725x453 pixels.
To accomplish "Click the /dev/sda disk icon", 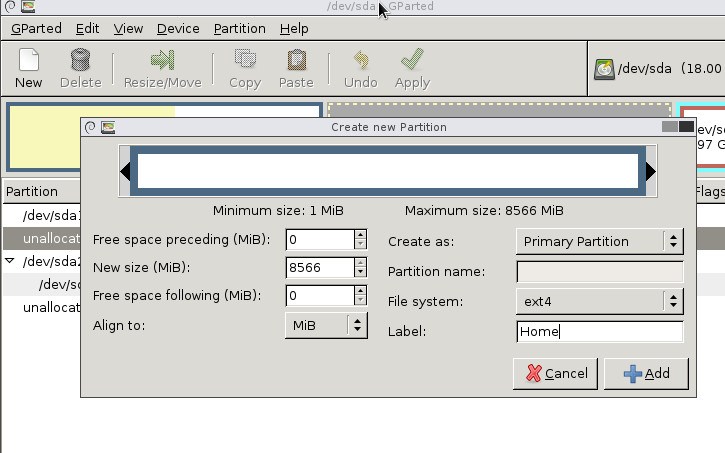I will (604, 69).
